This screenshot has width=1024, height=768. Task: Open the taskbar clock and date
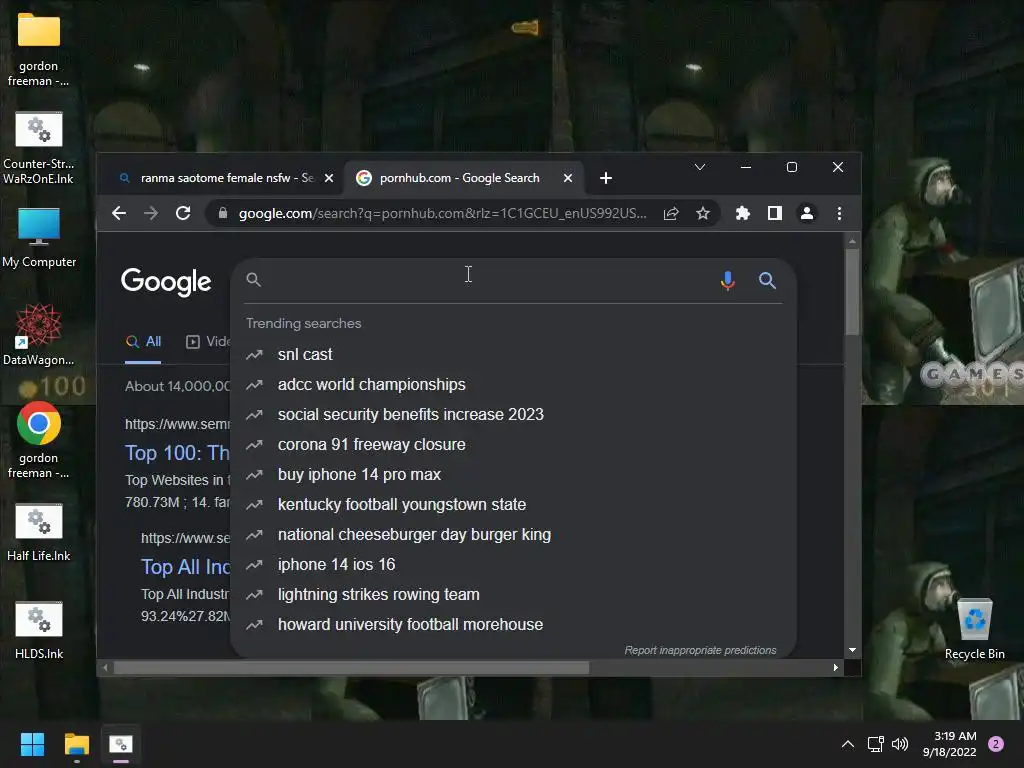pyautogui.click(x=949, y=744)
